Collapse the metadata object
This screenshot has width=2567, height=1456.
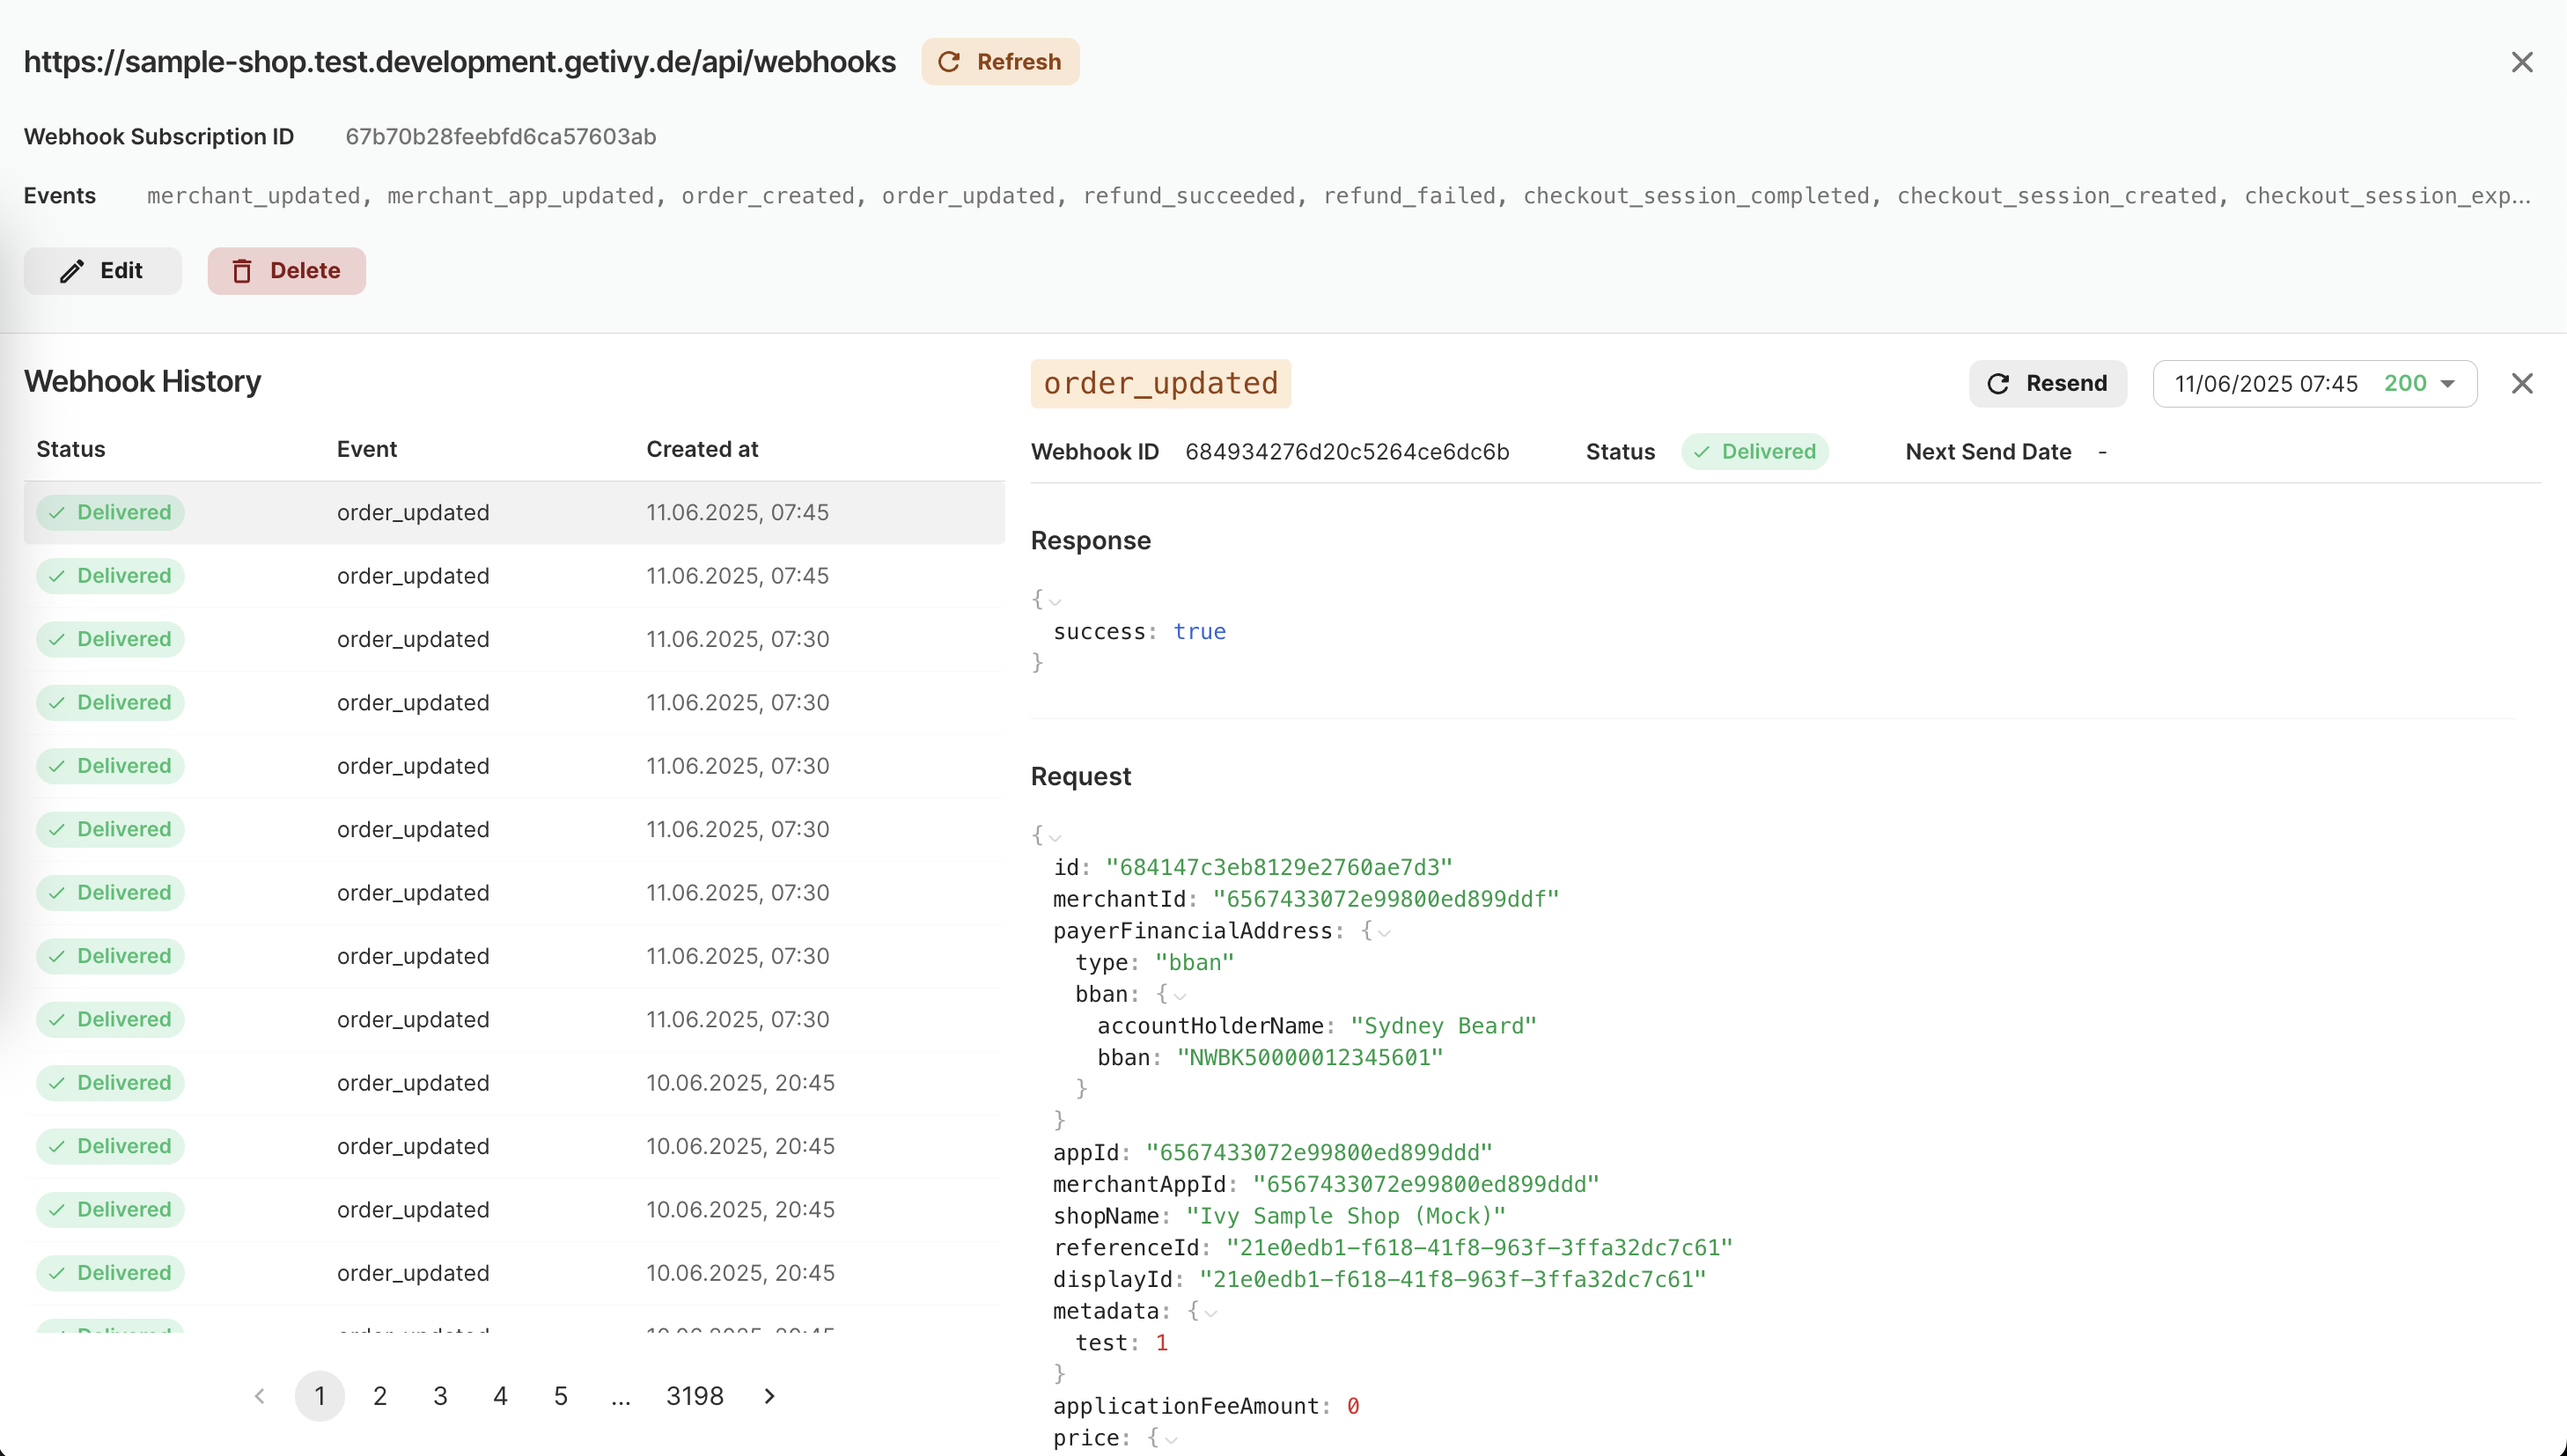click(x=1211, y=1313)
